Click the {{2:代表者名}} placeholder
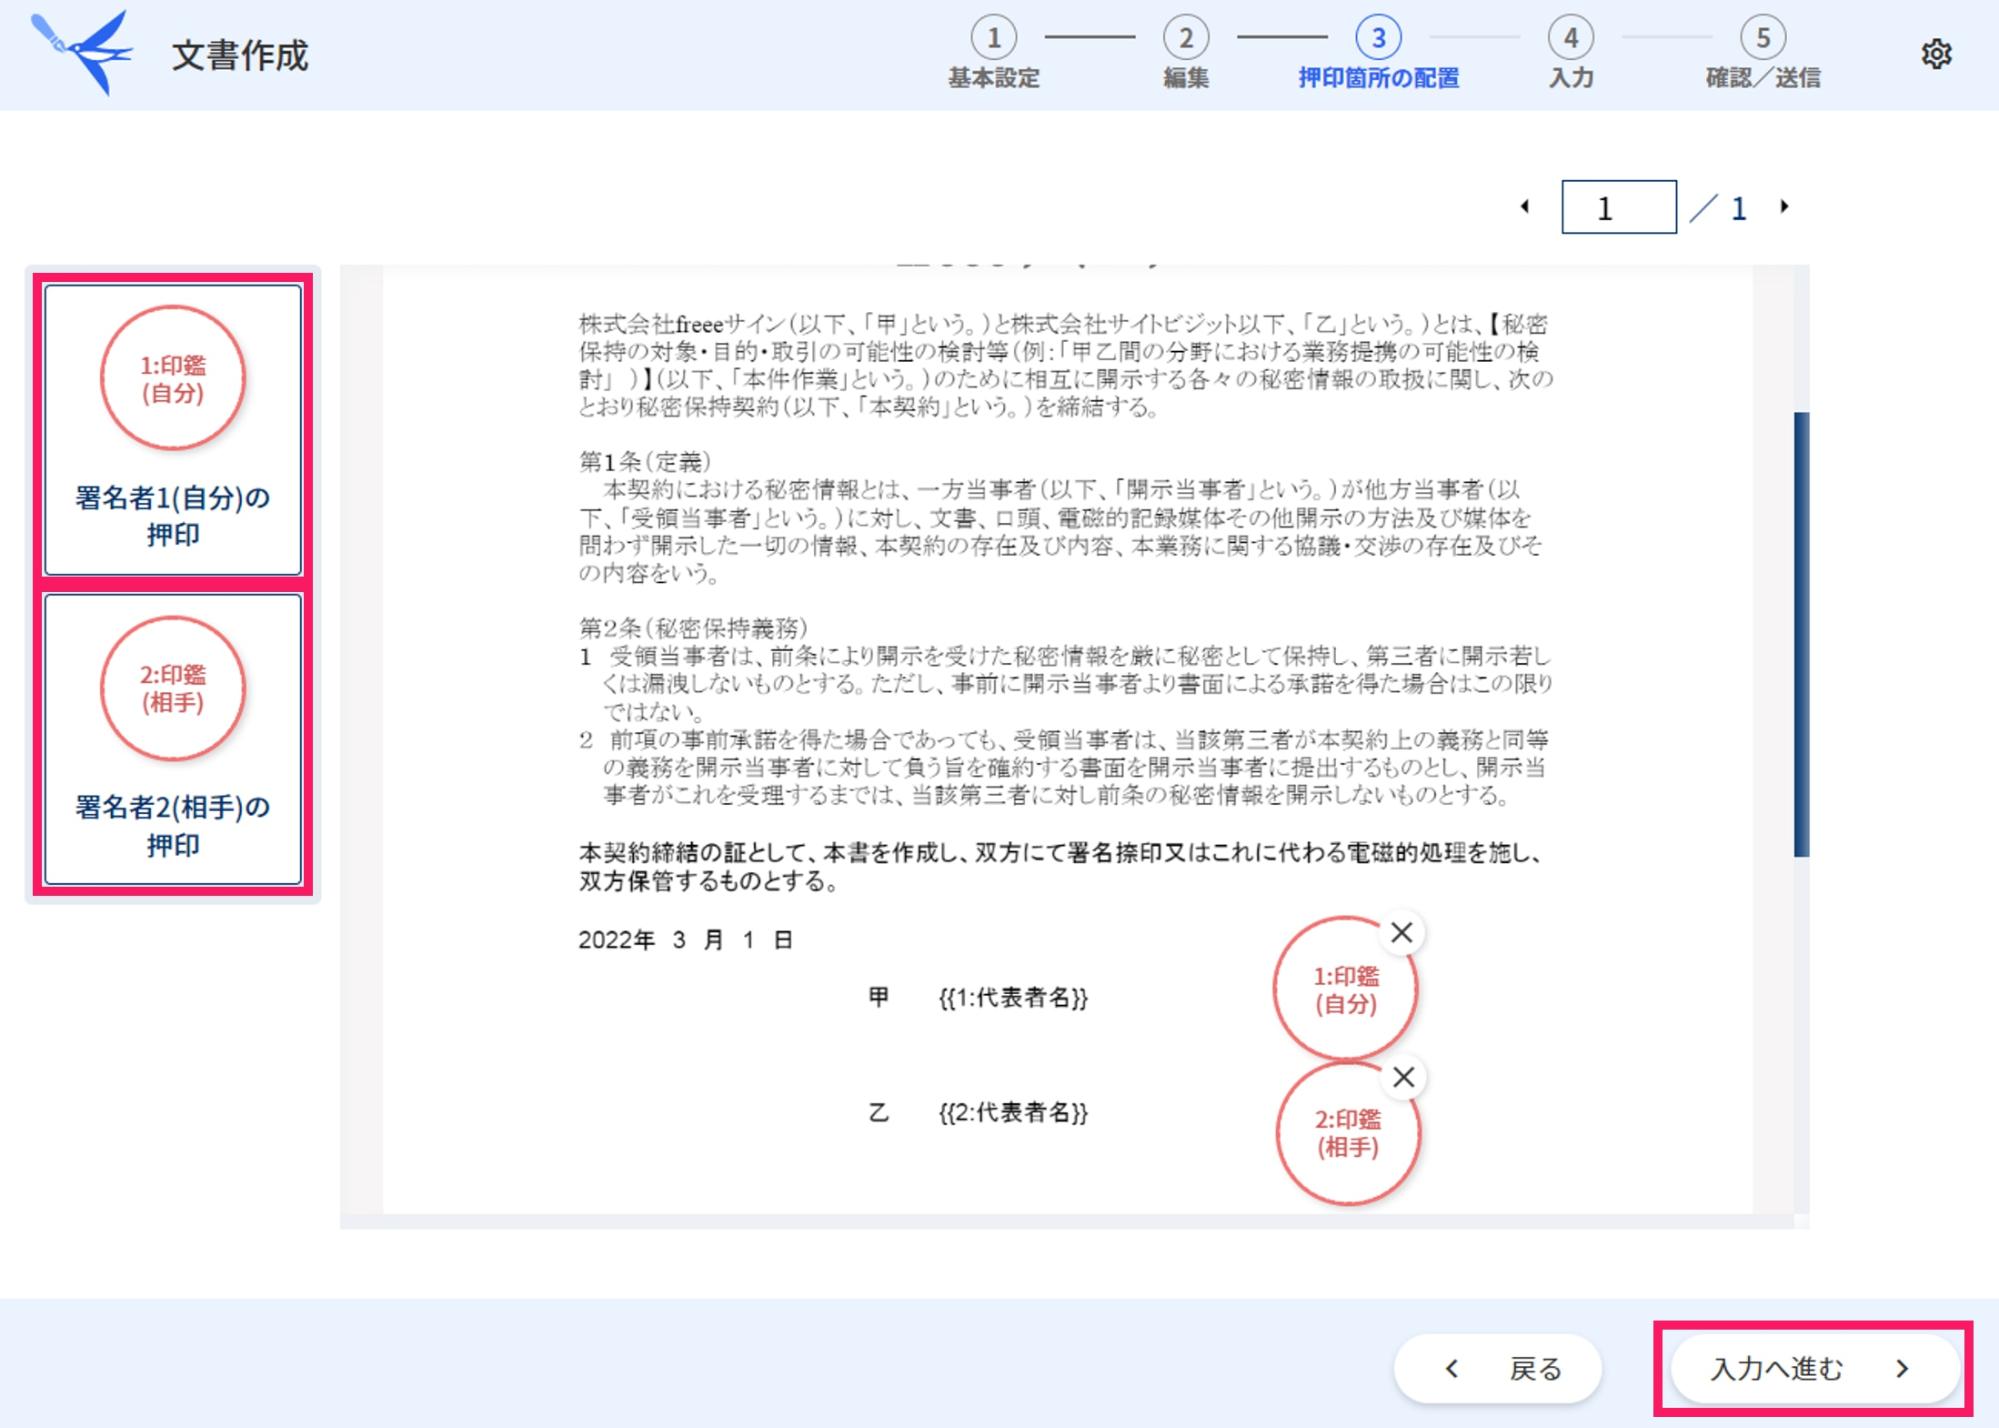This screenshot has width=1999, height=1428. [1013, 1112]
